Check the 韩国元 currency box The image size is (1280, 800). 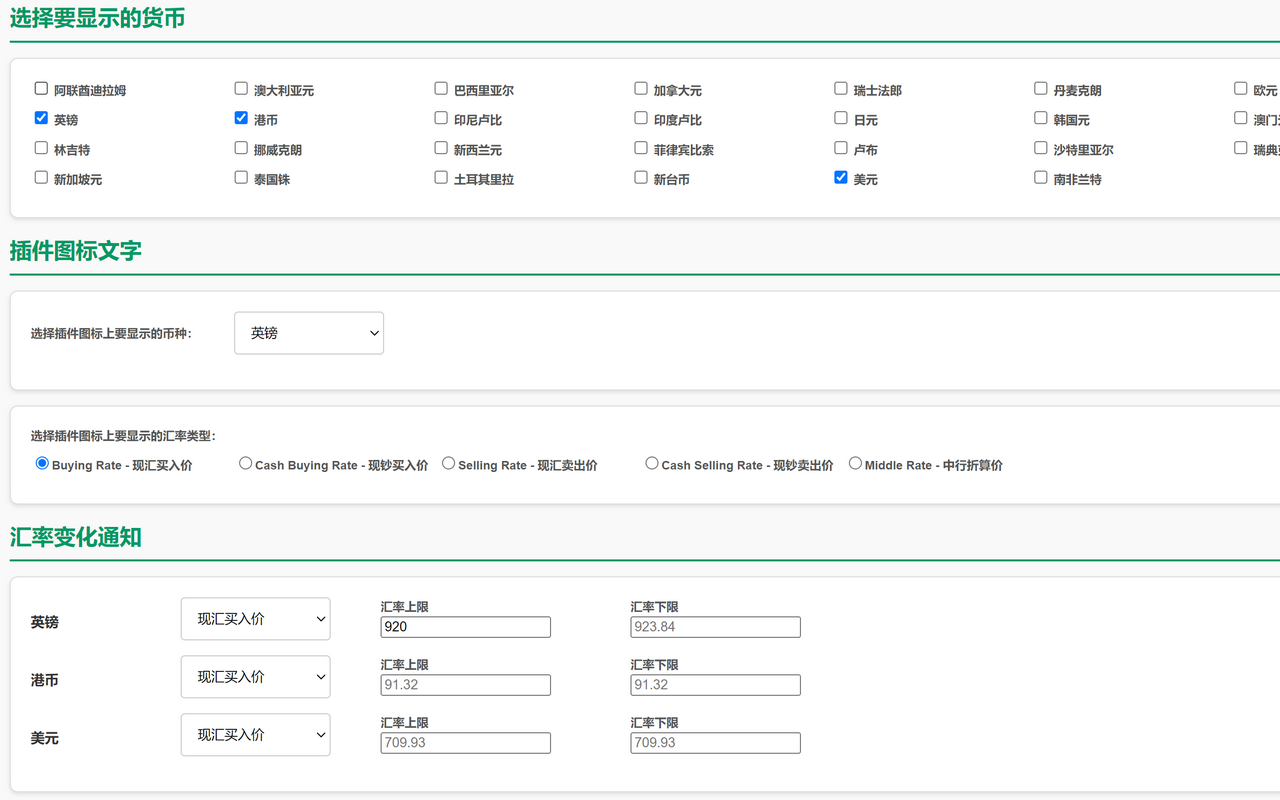[x=1040, y=117]
